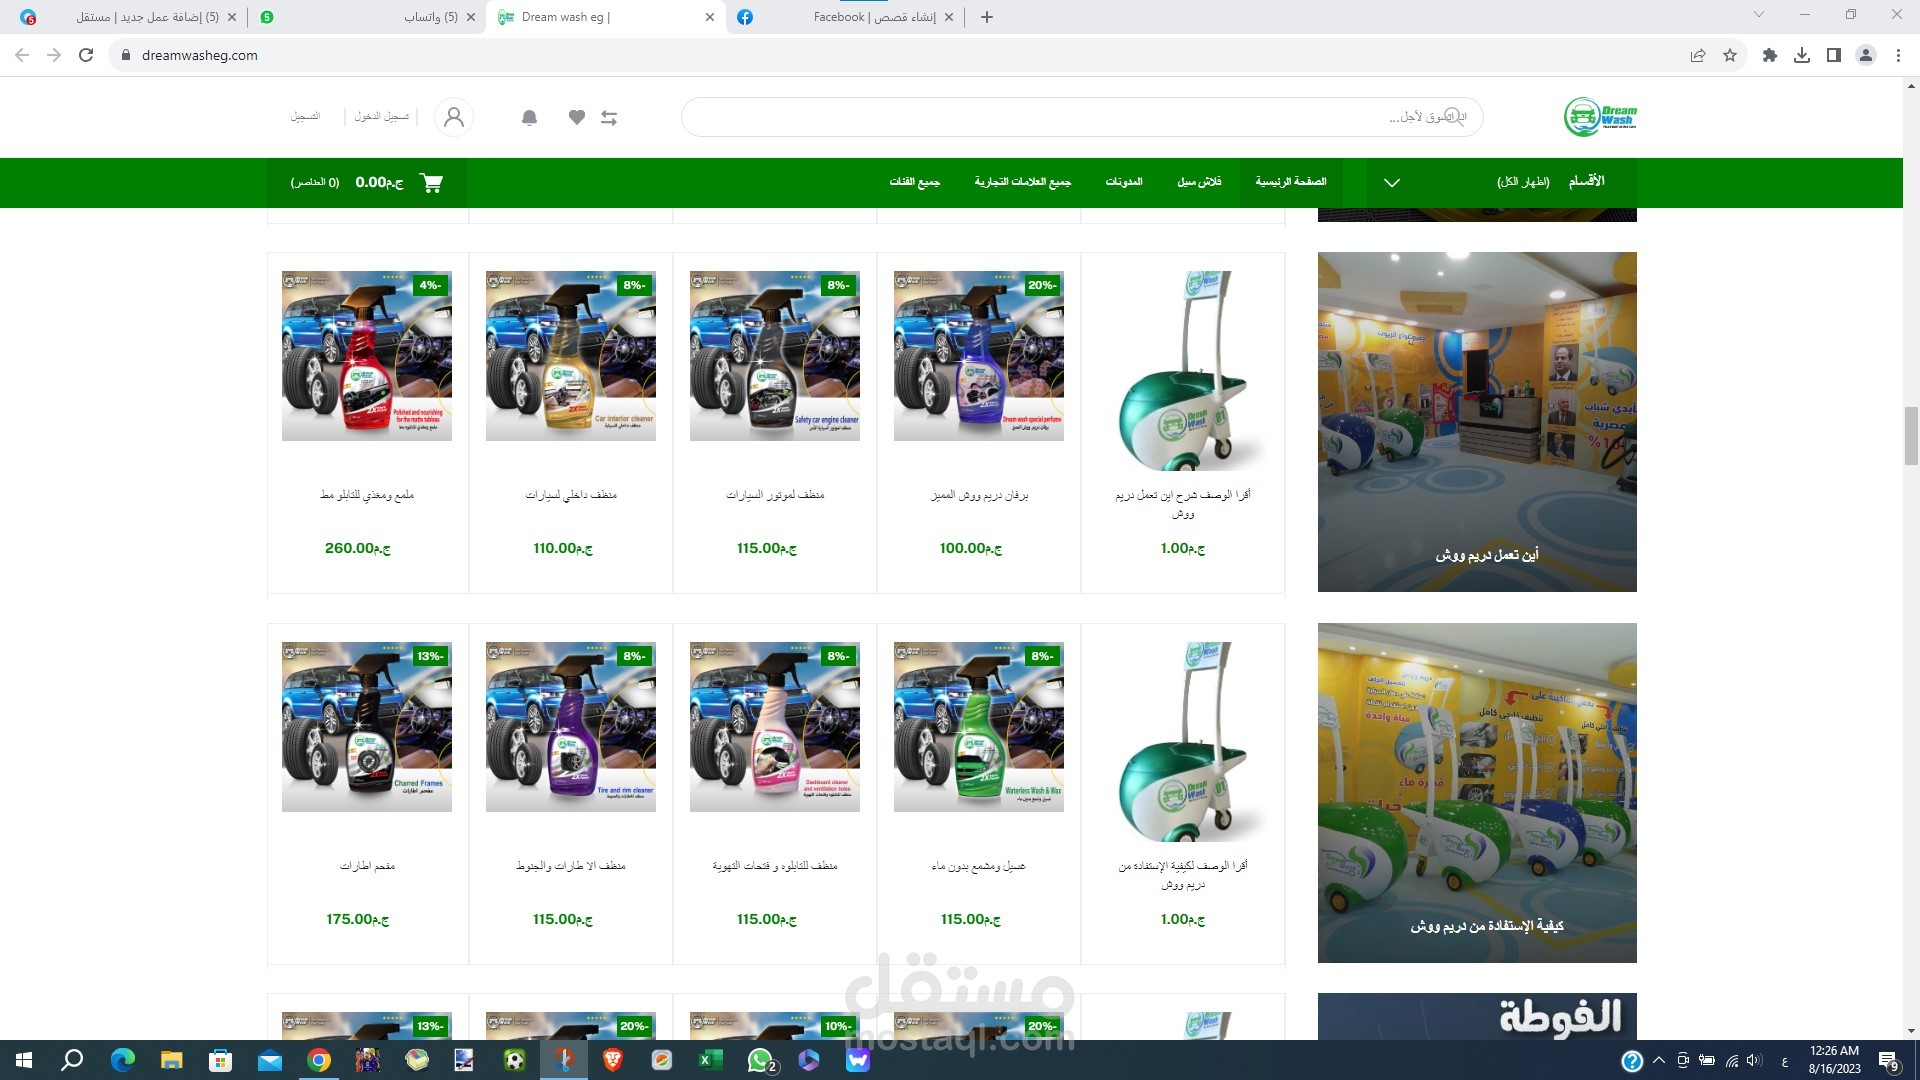
Task: Open the taskbar clock showing 12:26 AM
Action: pyautogui.click(x=1834, y=1060)
